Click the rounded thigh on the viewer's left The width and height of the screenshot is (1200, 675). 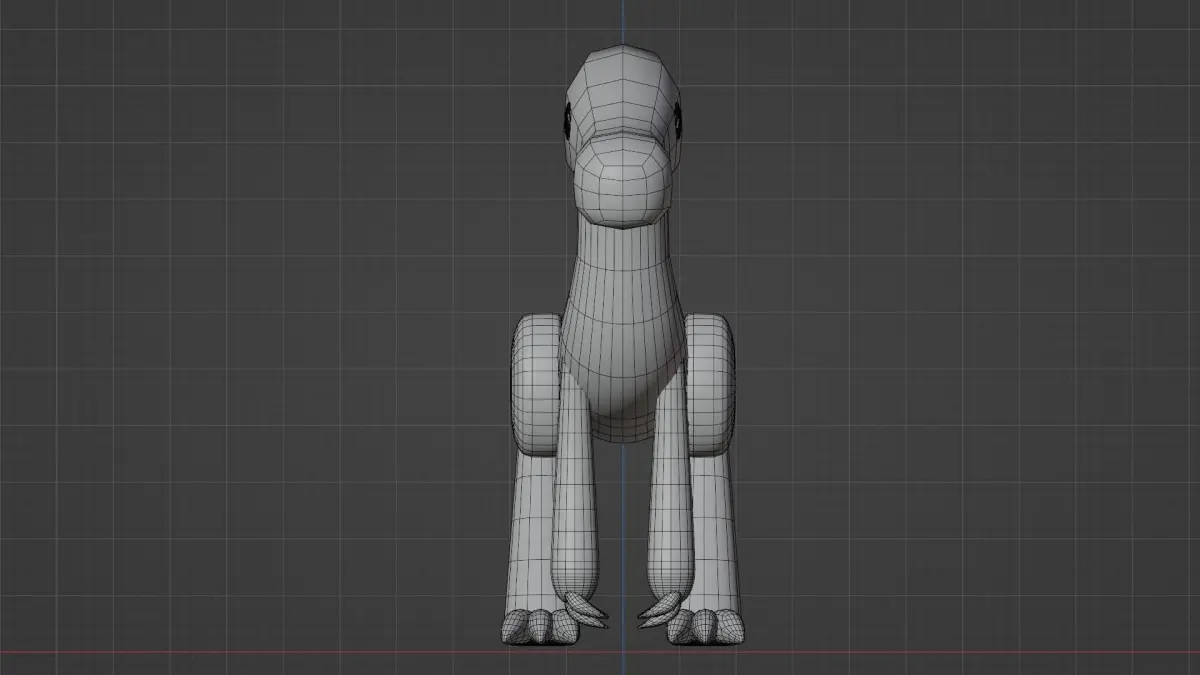coord(535,386)
